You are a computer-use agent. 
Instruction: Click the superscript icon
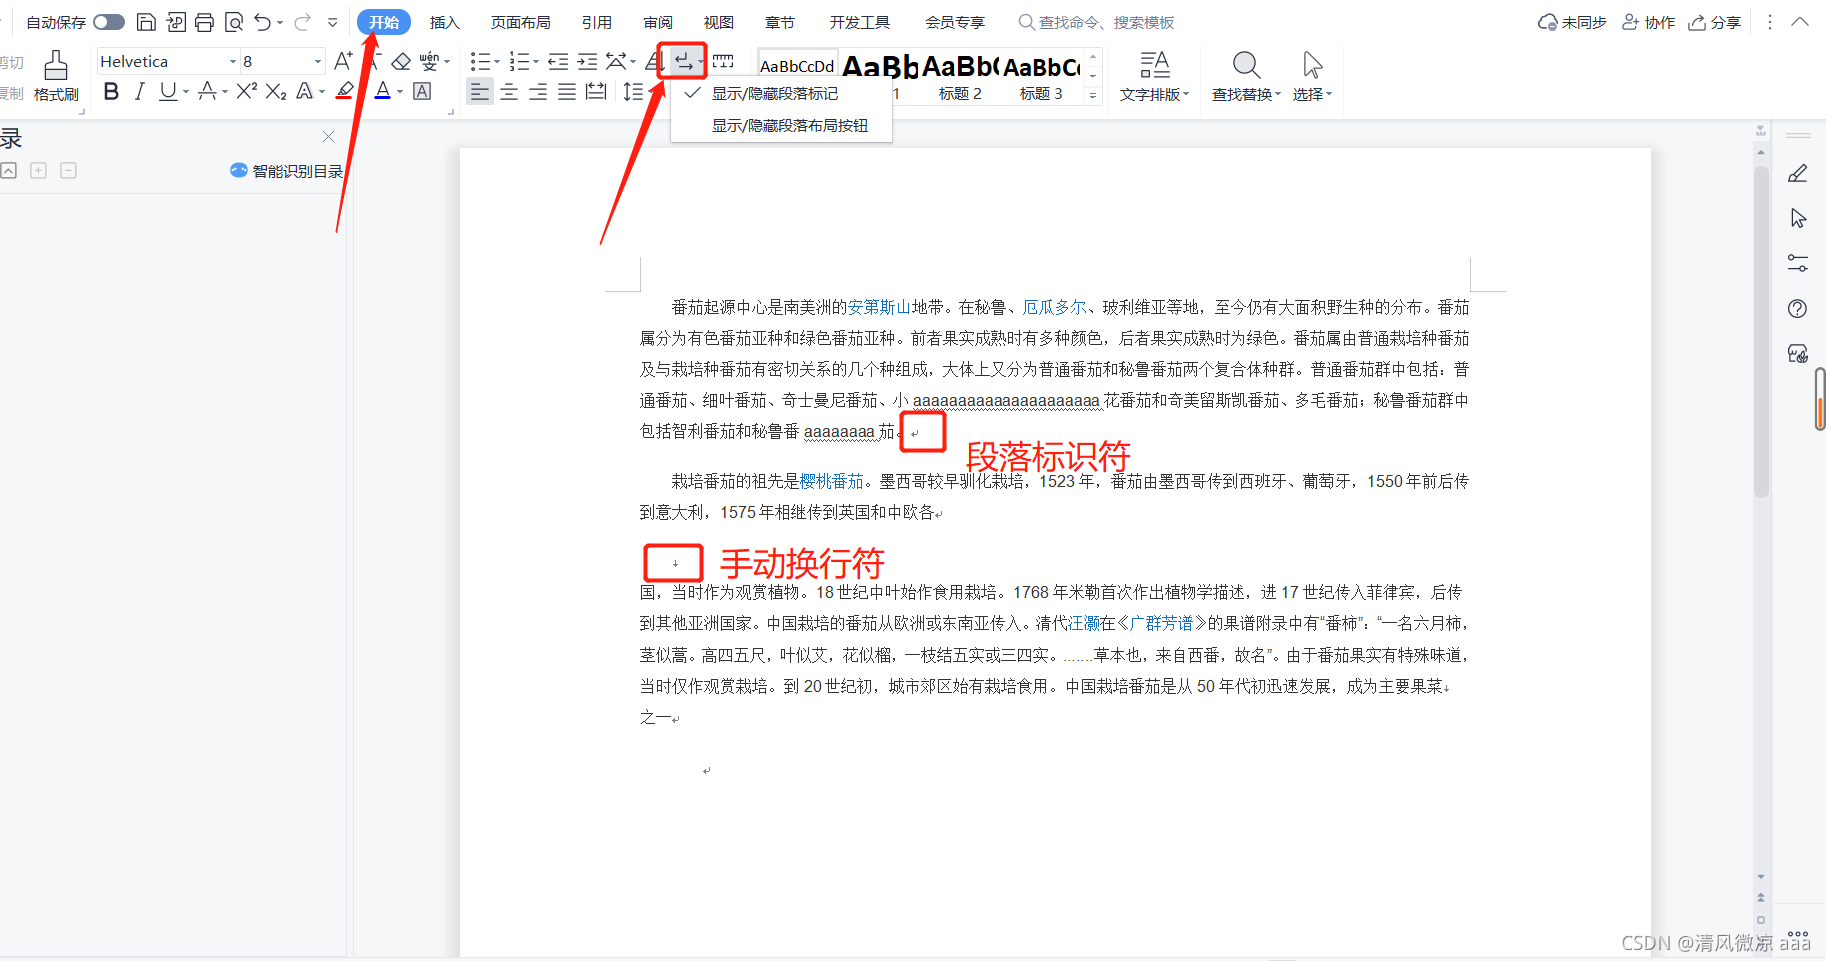(245, 92)
